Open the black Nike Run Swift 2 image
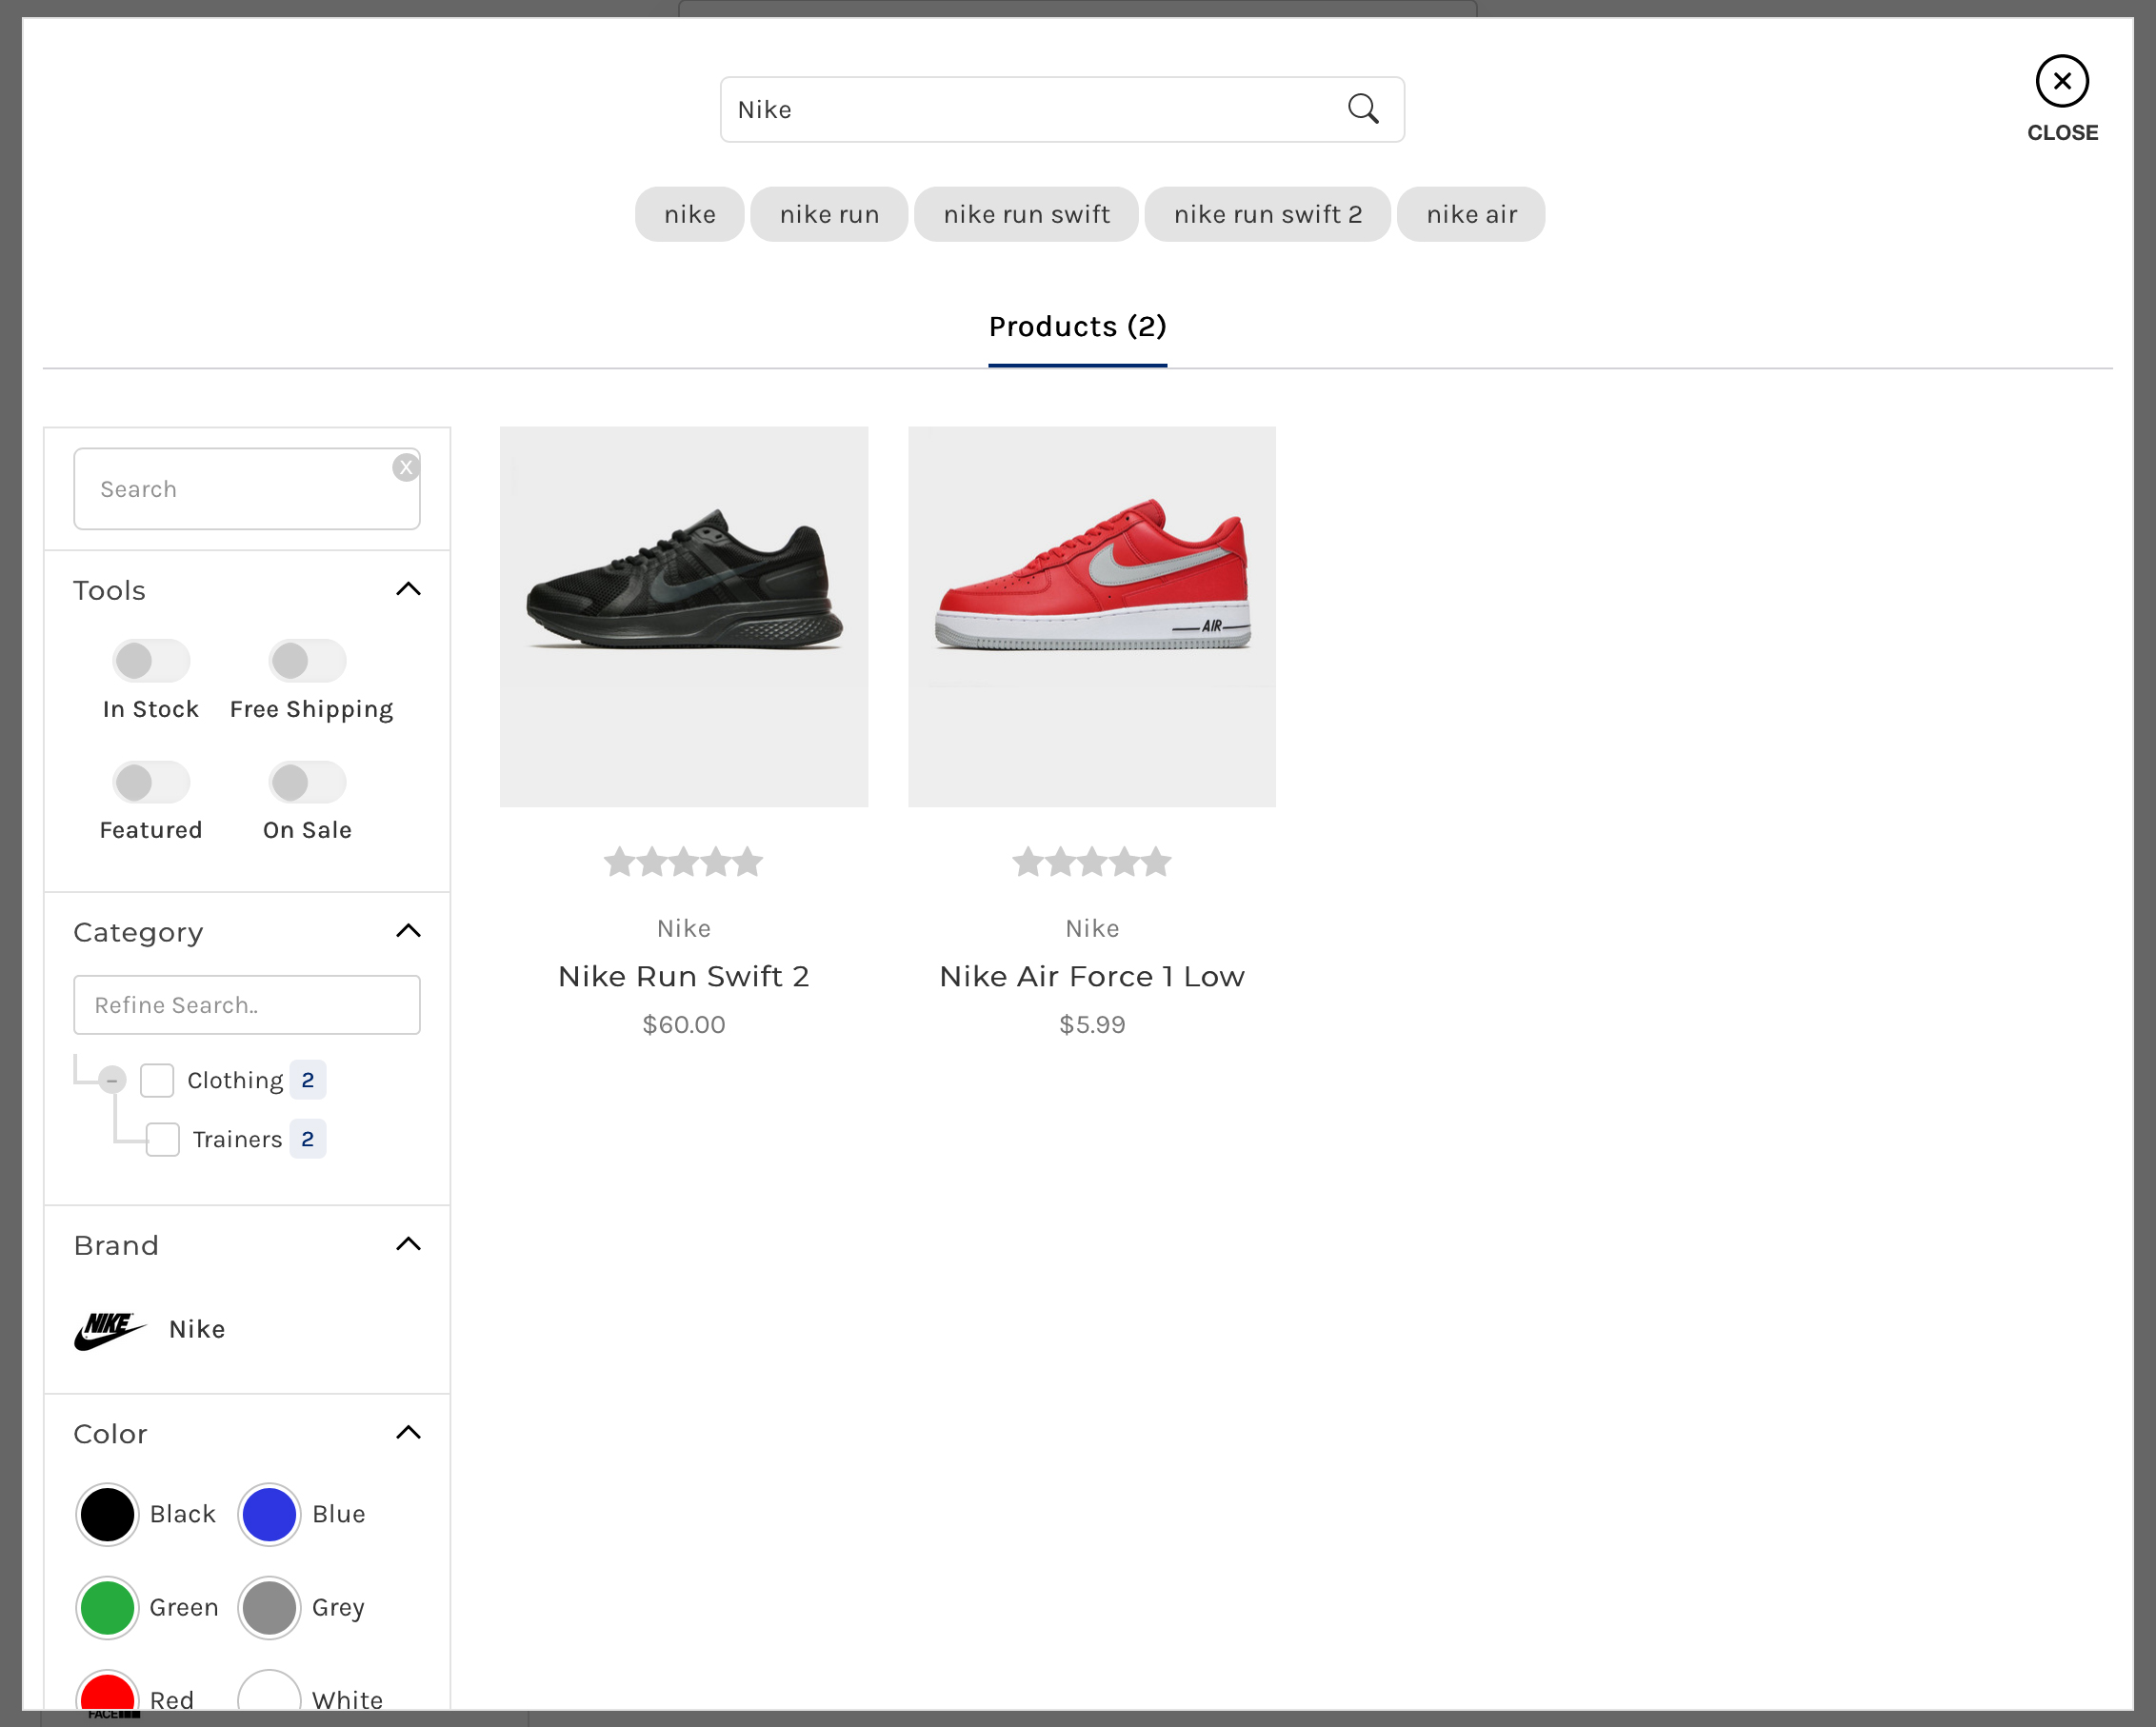 click(684, 617)
